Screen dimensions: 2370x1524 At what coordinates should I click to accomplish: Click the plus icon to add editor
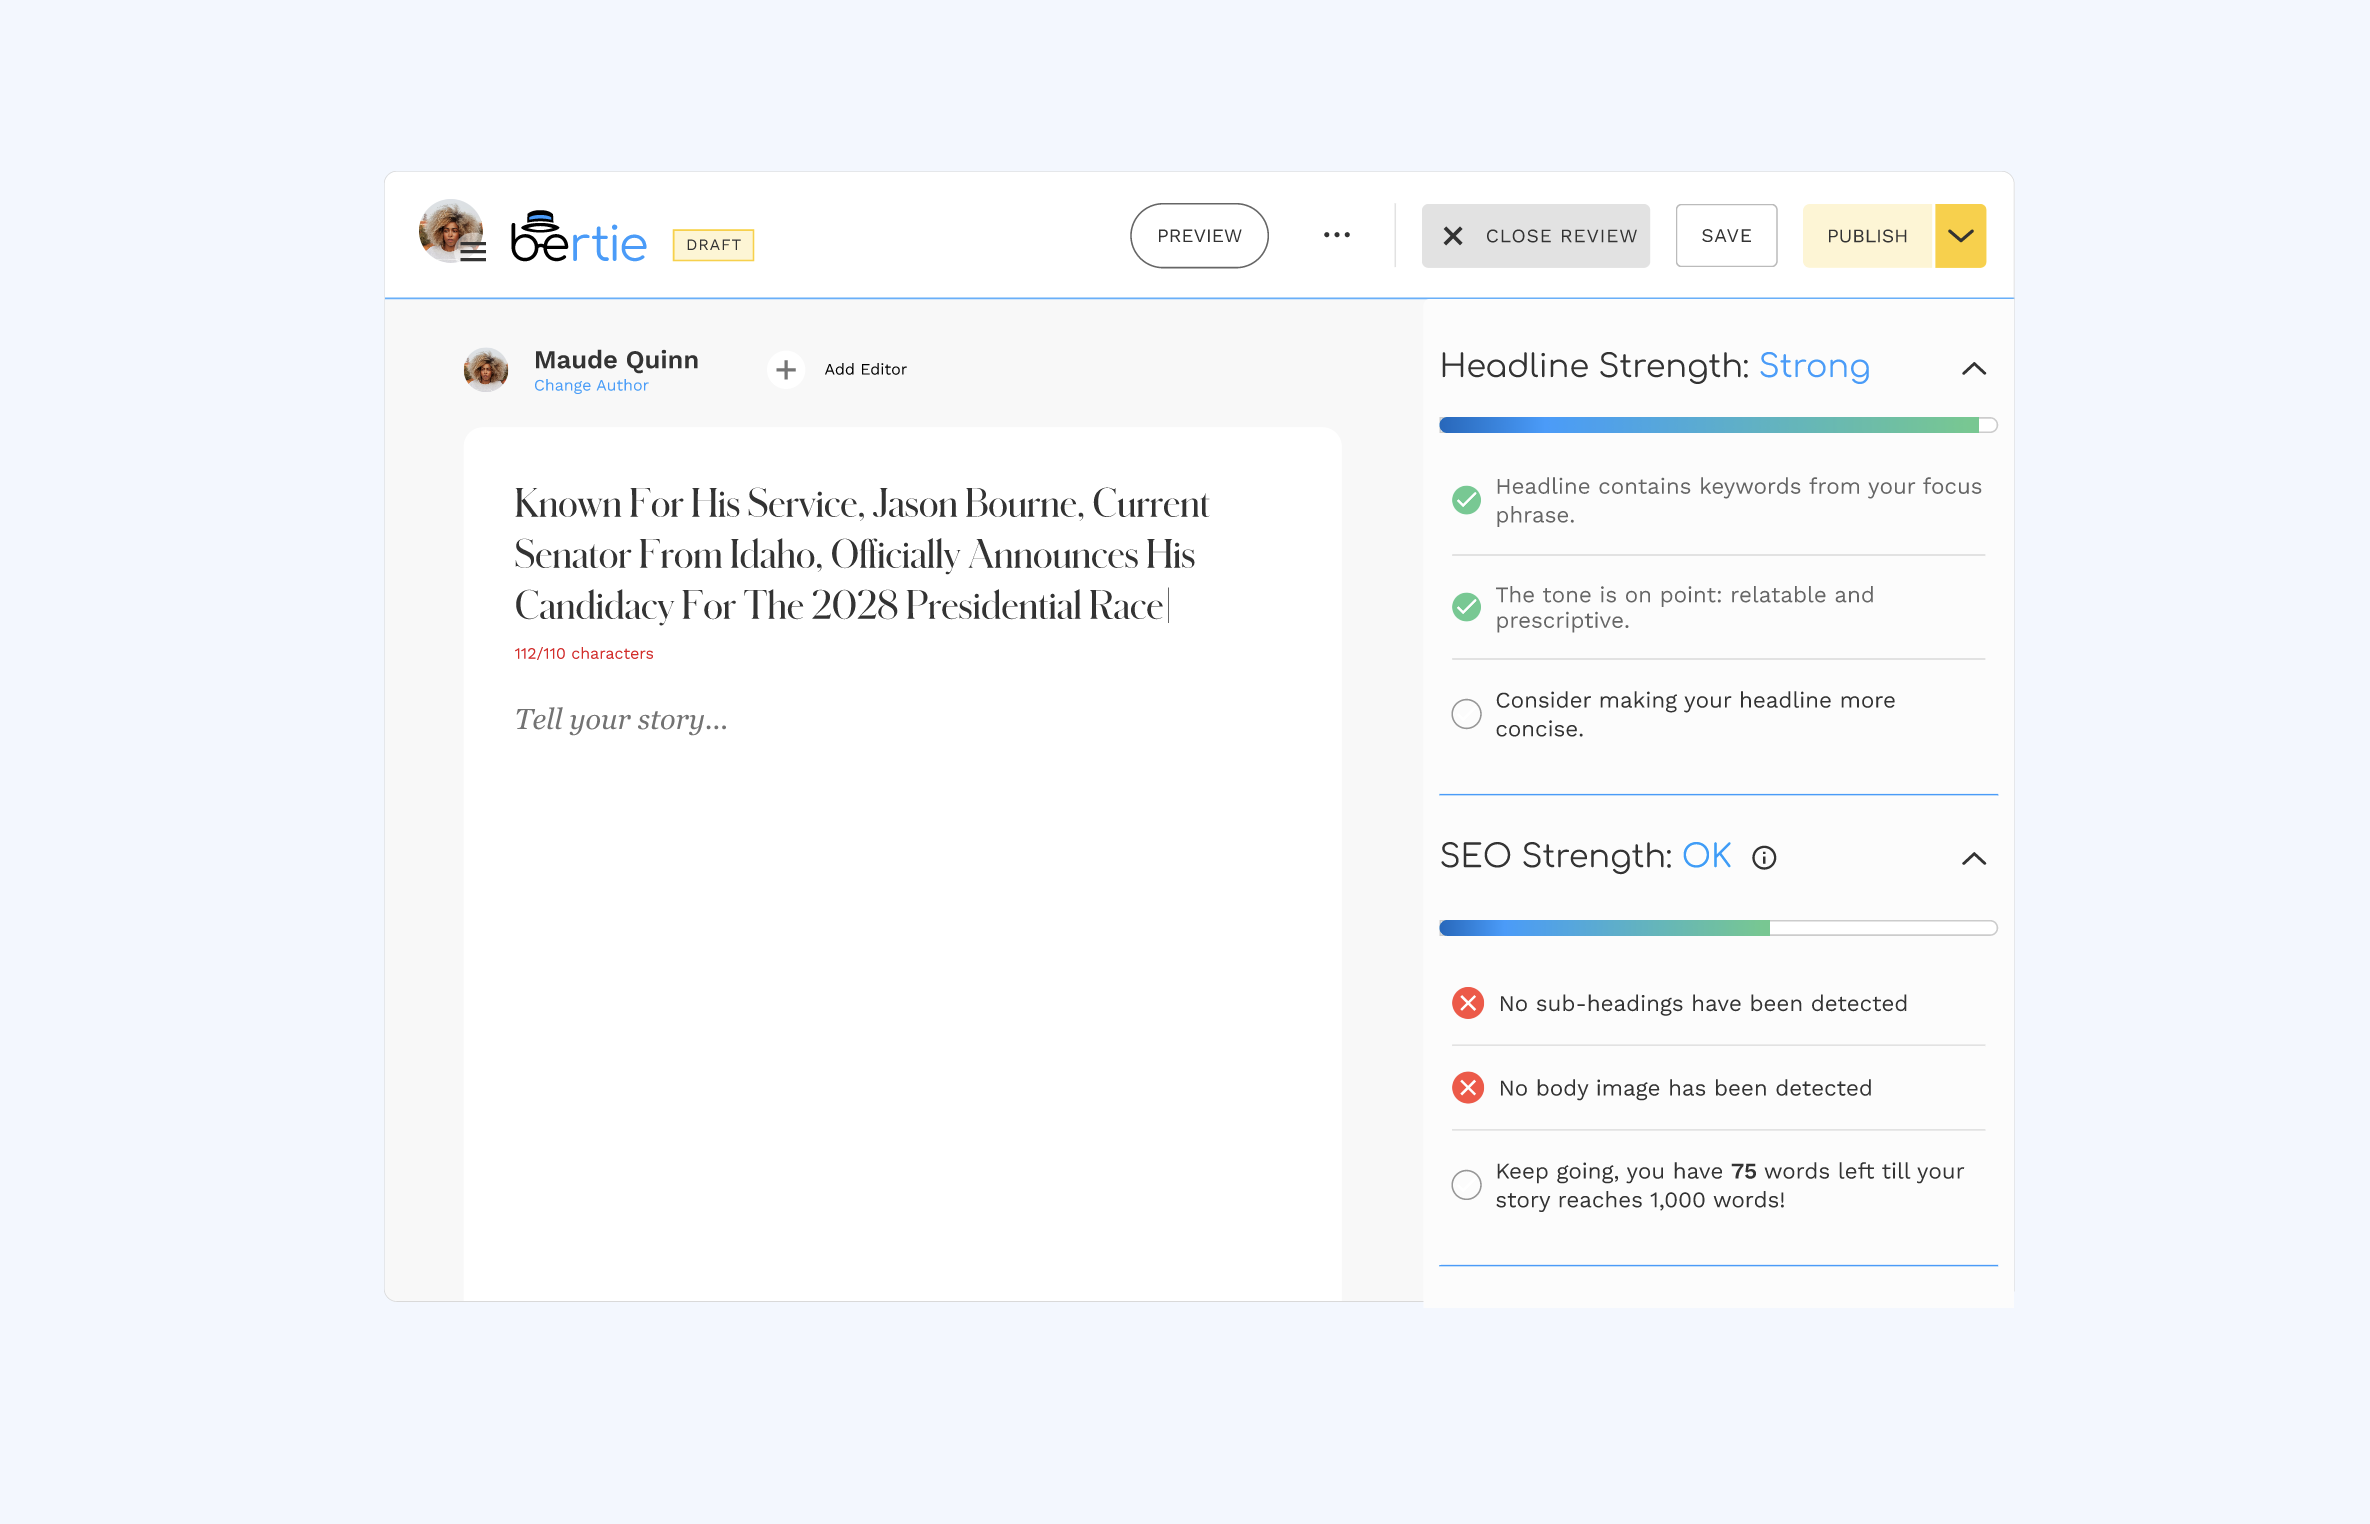(786, 369)
